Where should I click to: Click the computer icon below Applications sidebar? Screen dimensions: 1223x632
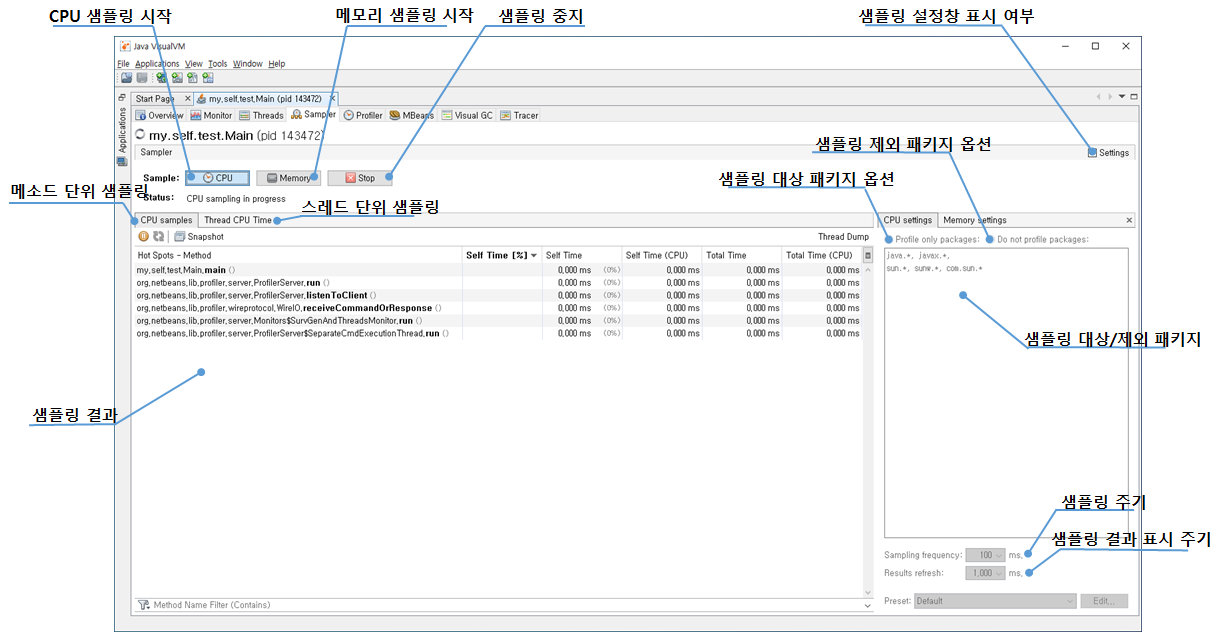[x=121, y=161]
